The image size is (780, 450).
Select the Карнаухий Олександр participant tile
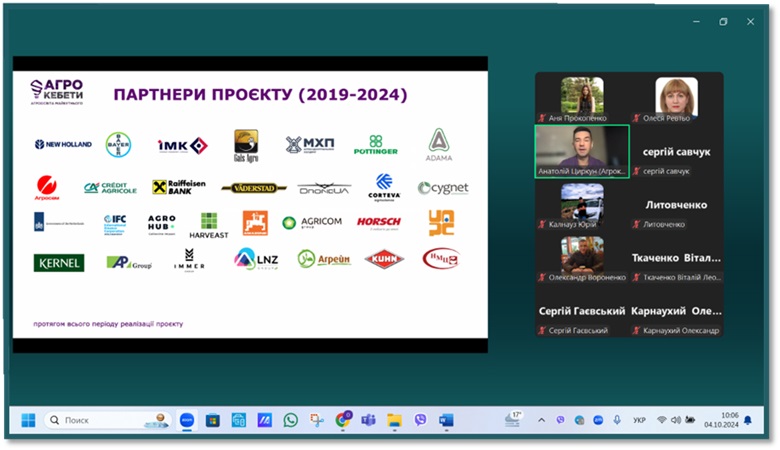pos(676,311)
